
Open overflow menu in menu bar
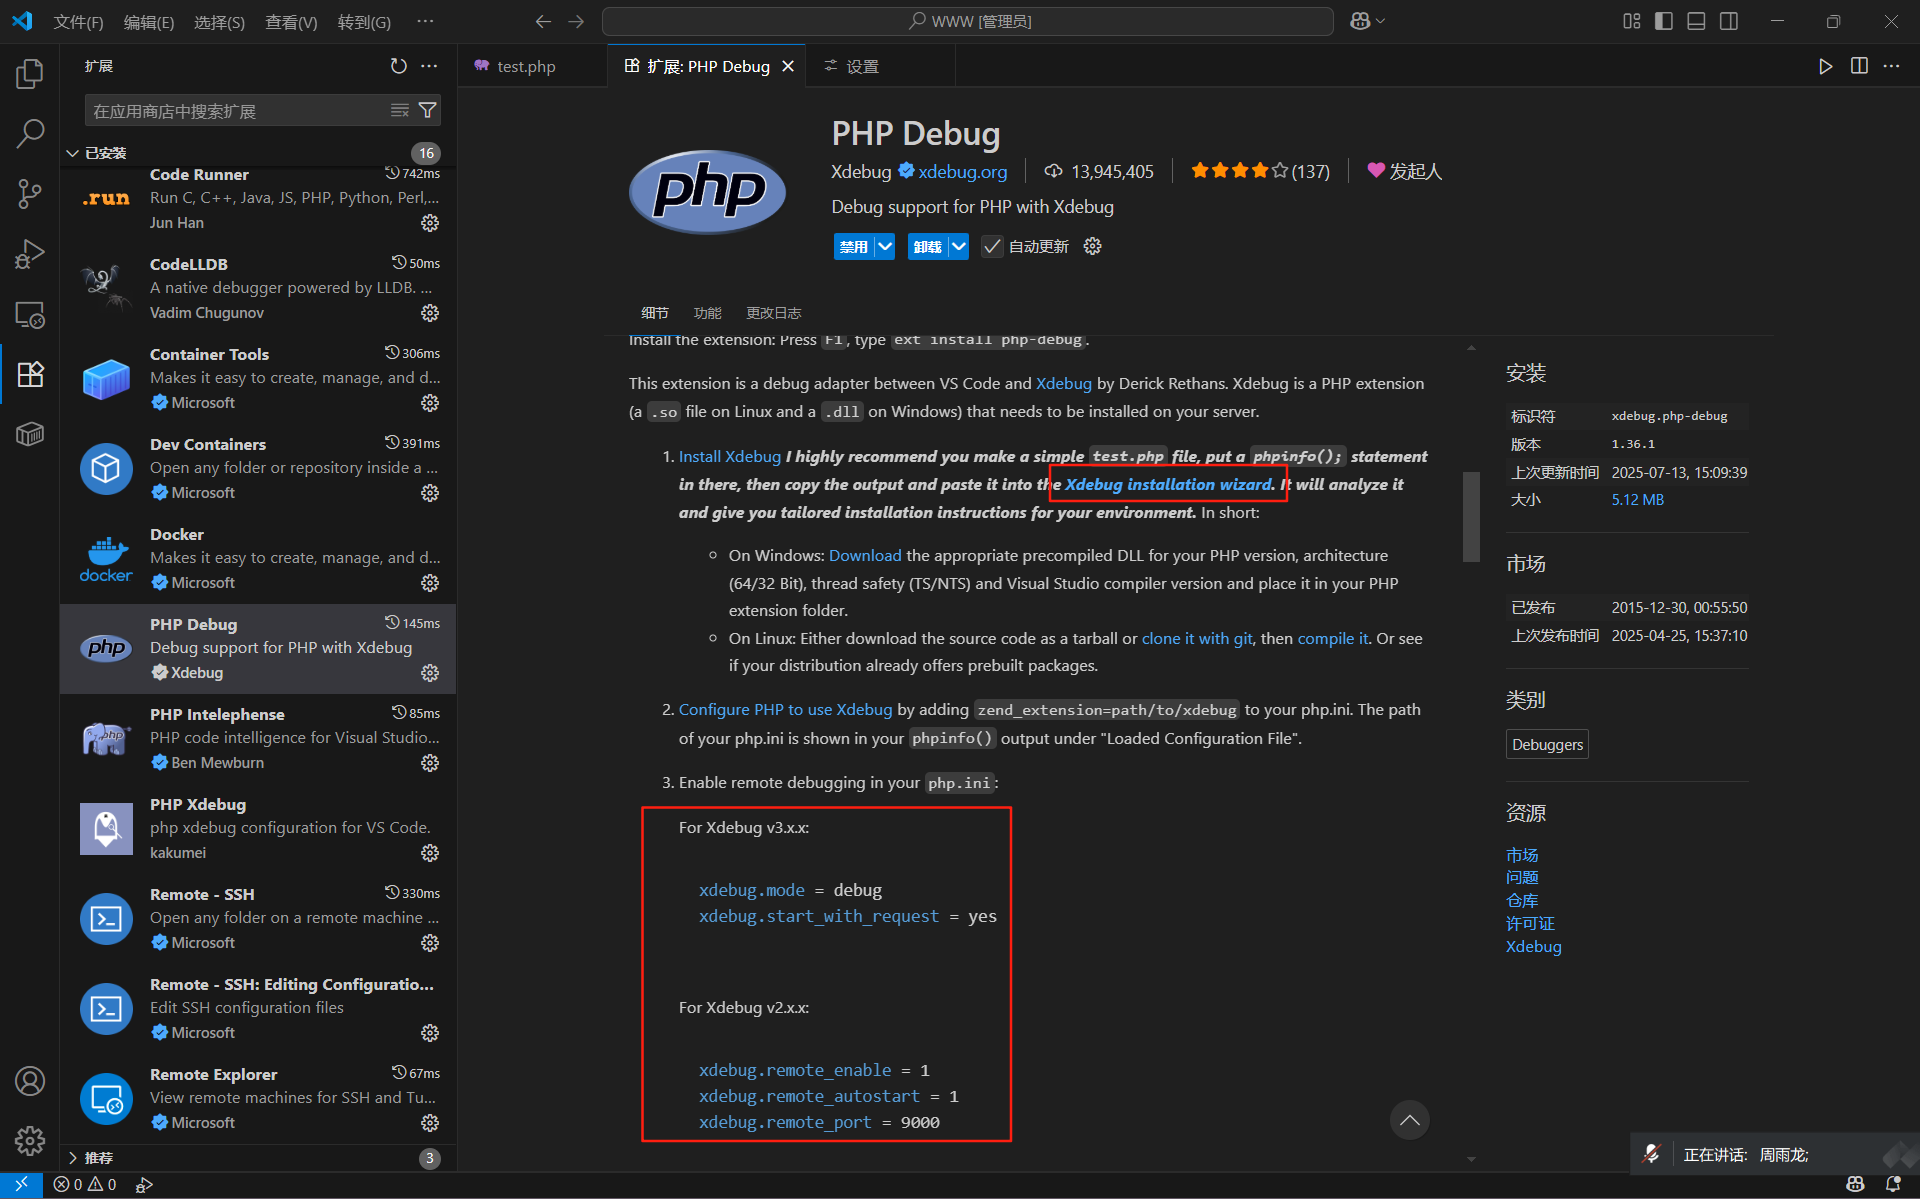(425, 21)
